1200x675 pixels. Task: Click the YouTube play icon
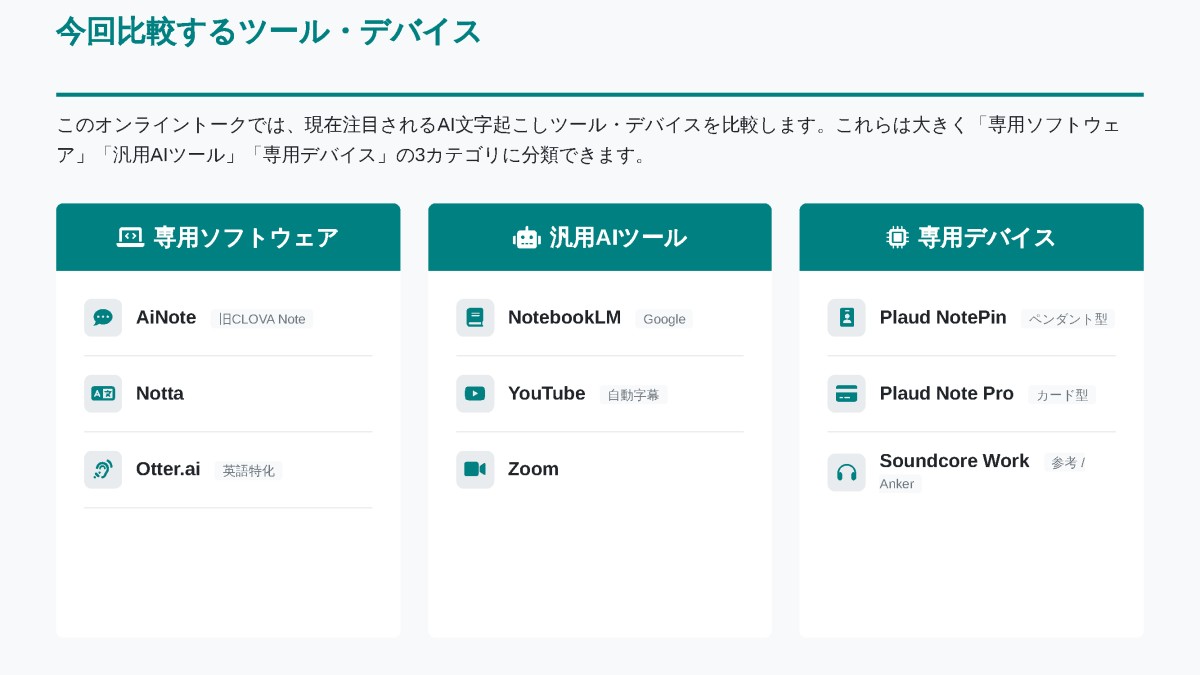(x=475, y=394)
